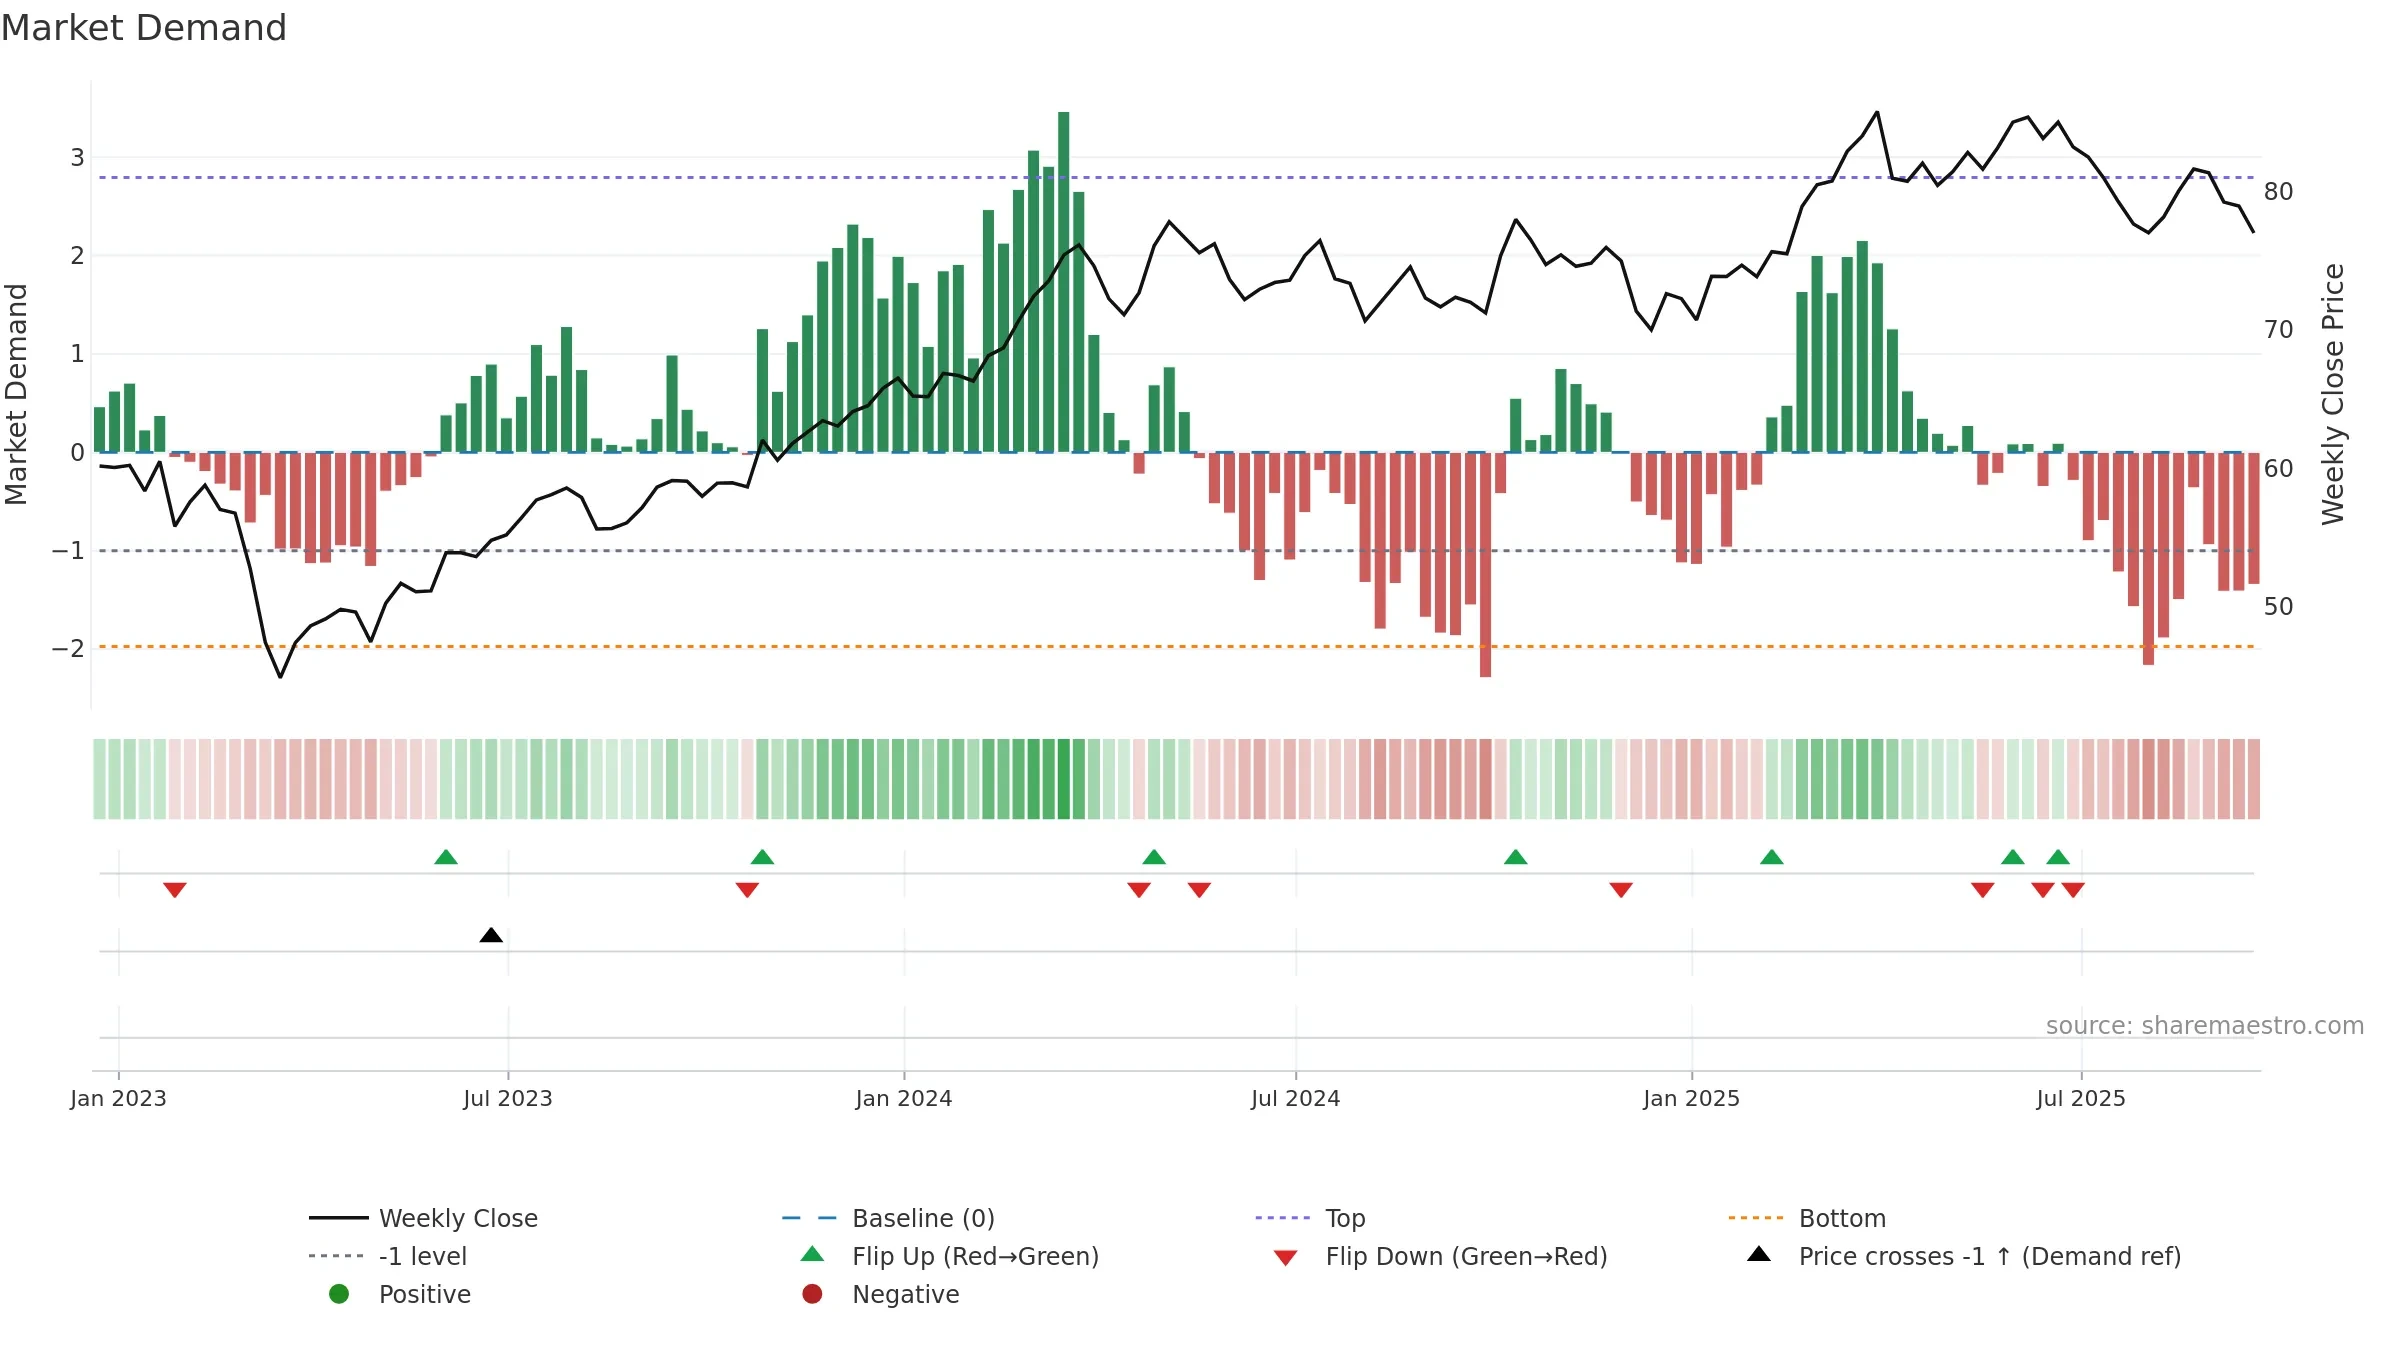Screen dimensions: 2400x1350
Task: Click the green flip-up triangle between Jul 2023 and Jan 2024
Action: click(x=762, y=857)
